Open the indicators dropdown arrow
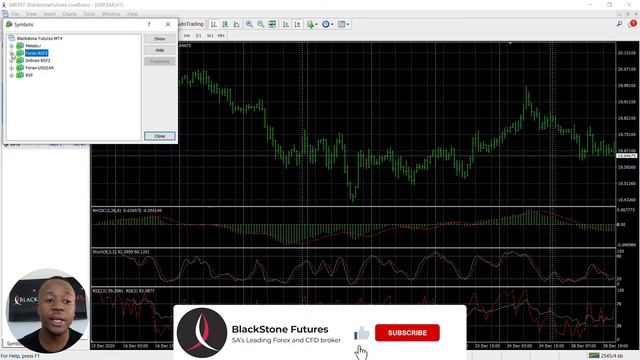Image resolution: width=640 pixels, height=360 pixels. click(316, 24)
